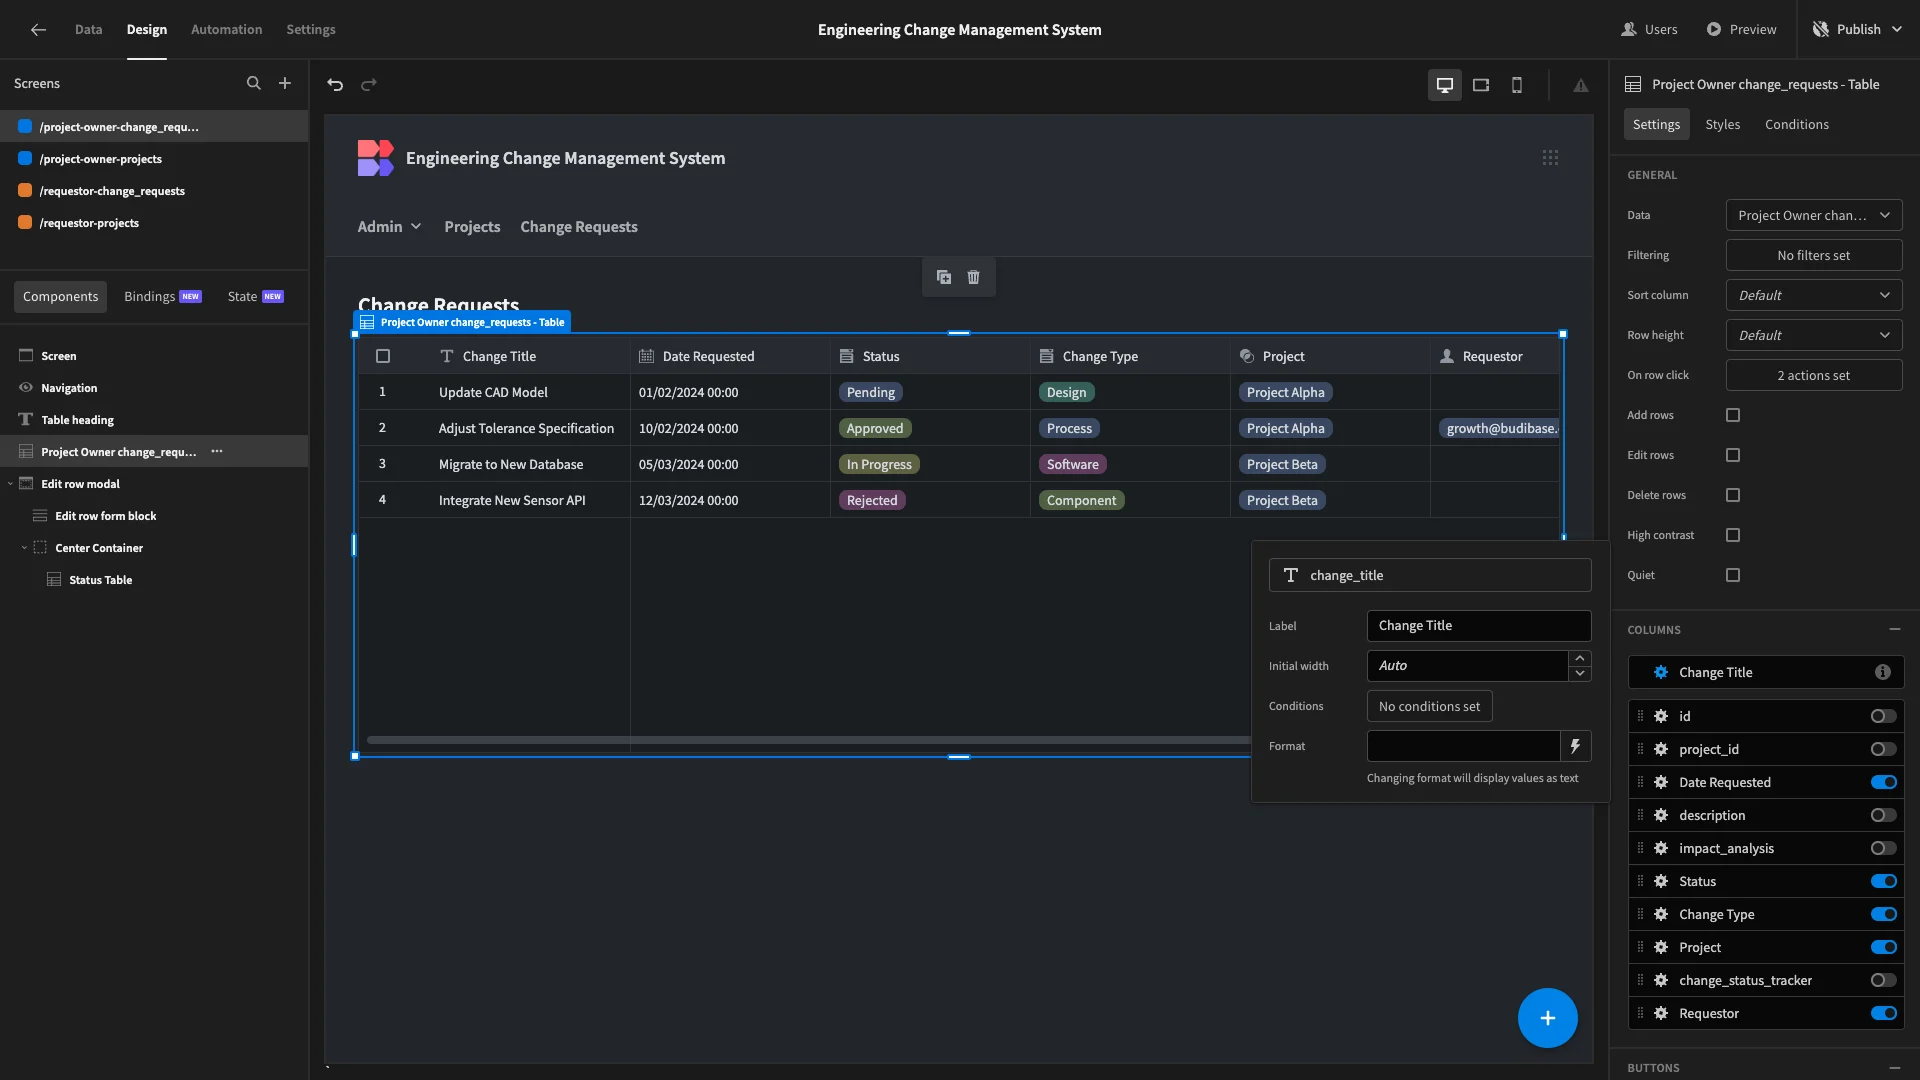Search screens with the magnifier icon
1920x1080 pixels.
[254, 84]
